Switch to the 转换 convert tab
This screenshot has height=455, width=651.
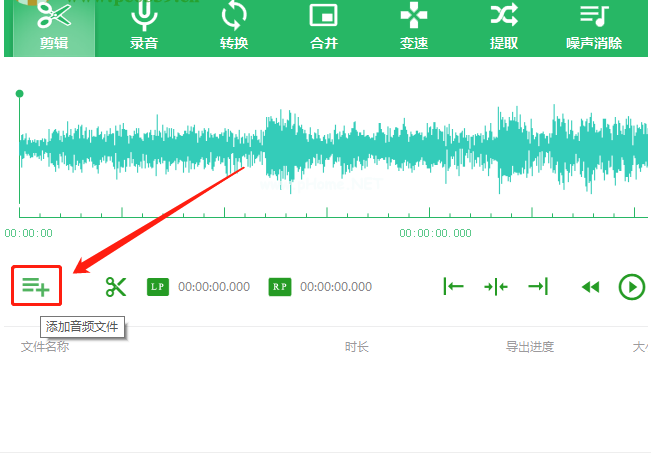tap(234, 27)
